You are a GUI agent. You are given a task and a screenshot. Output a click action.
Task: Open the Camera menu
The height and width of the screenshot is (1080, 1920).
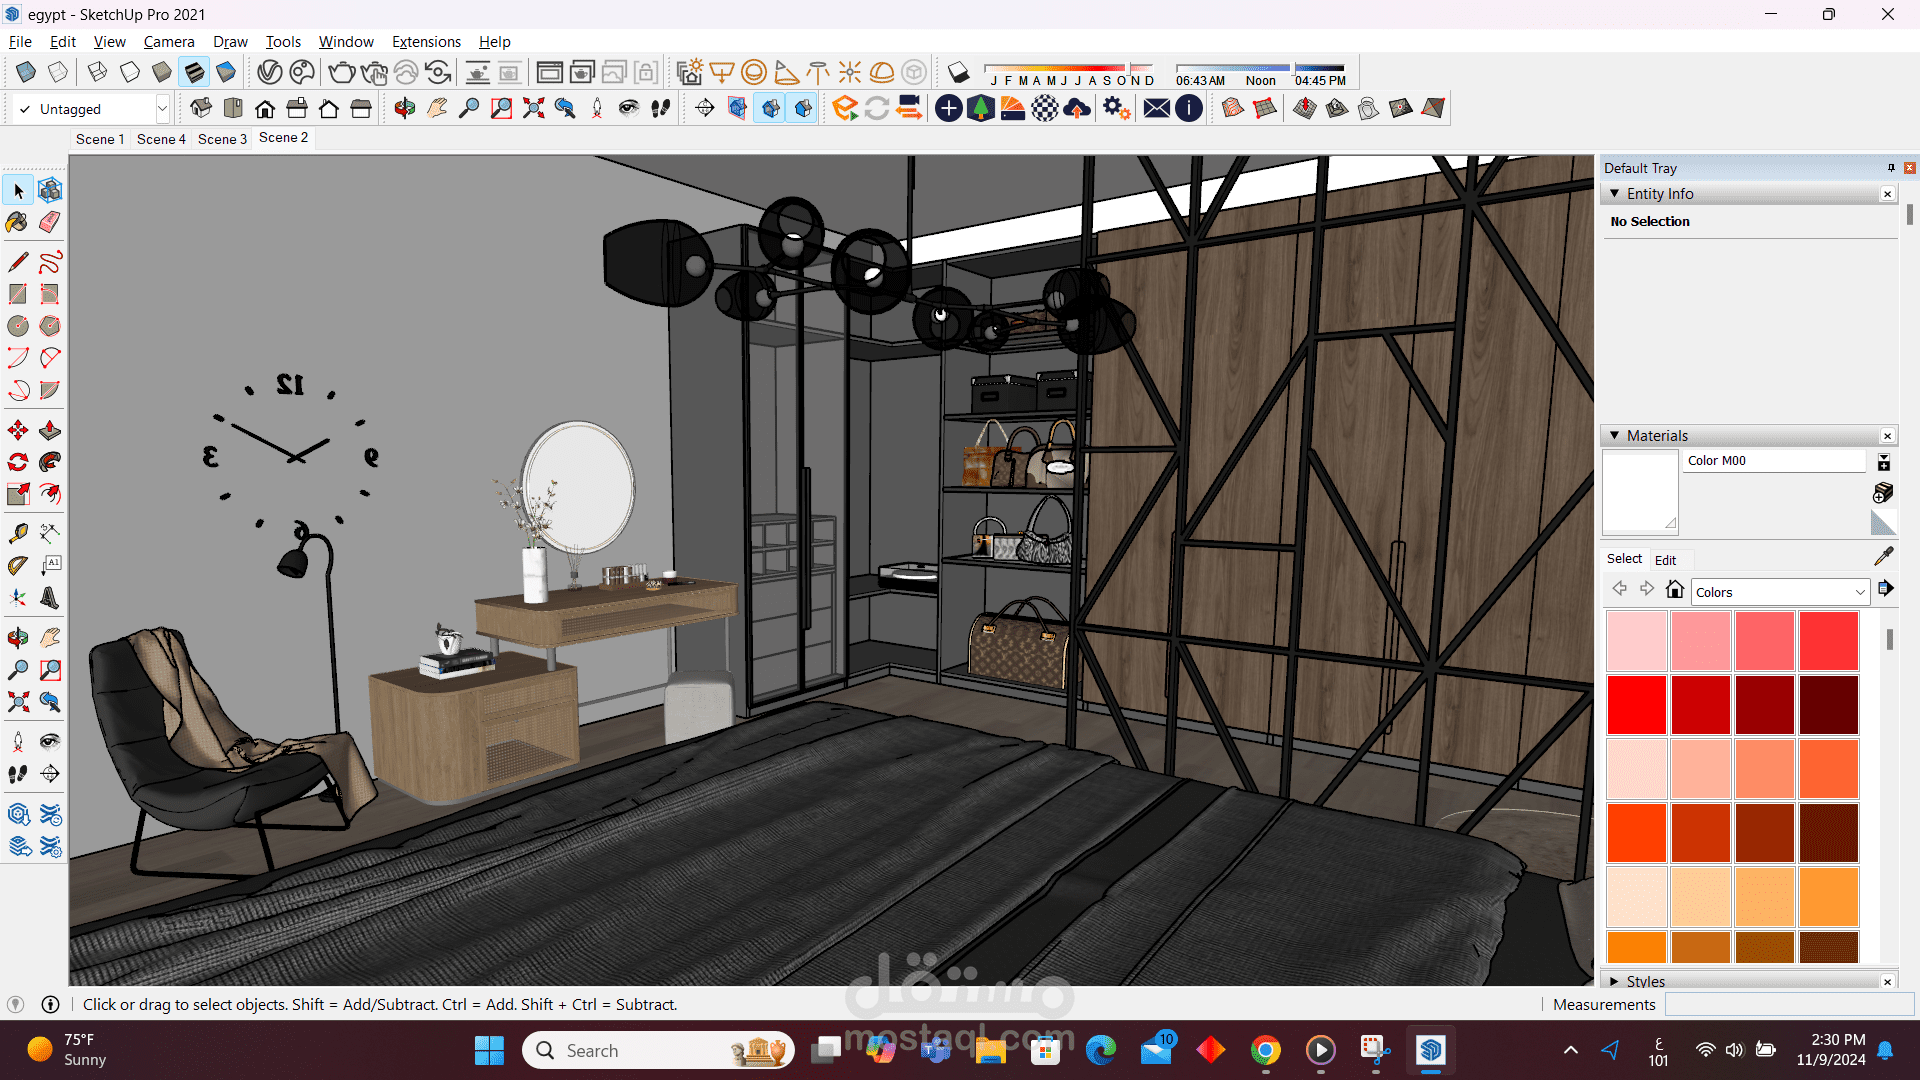tap(169, 42)
